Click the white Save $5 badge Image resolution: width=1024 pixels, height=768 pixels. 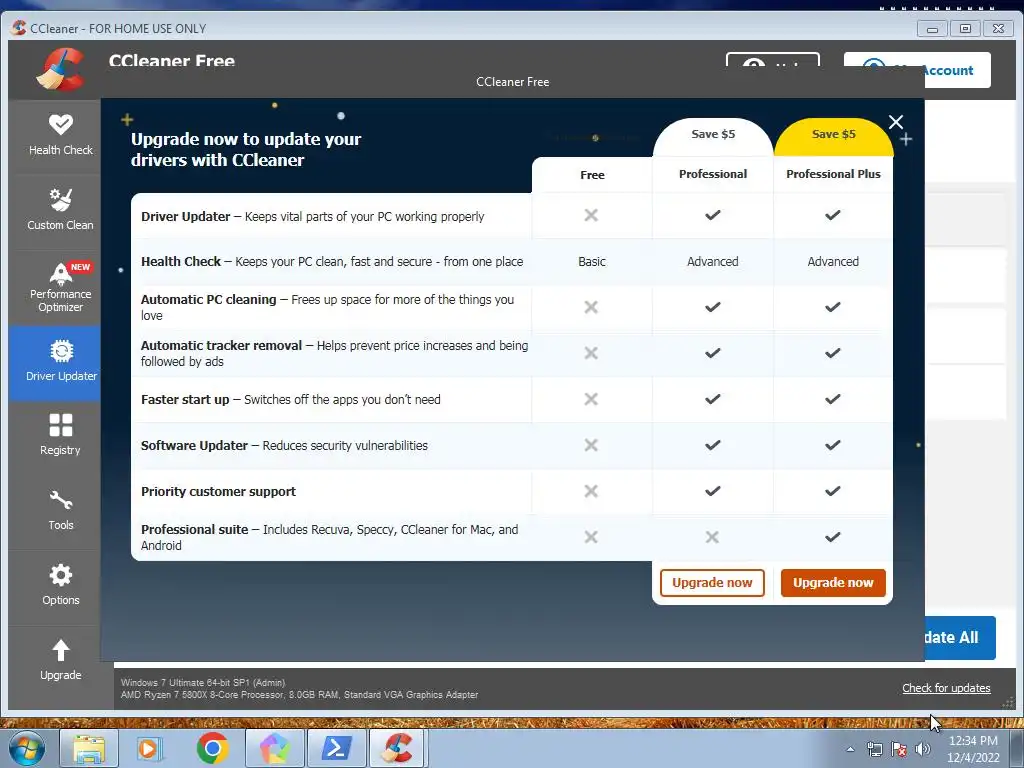coord(712,134)
